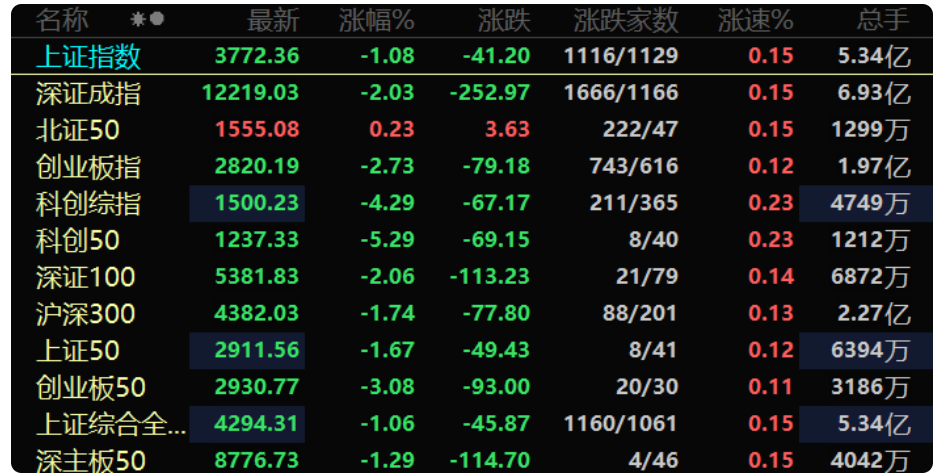Select the 深证成指 row
This screenshot has width=939, height=473.
pos(472,93)
